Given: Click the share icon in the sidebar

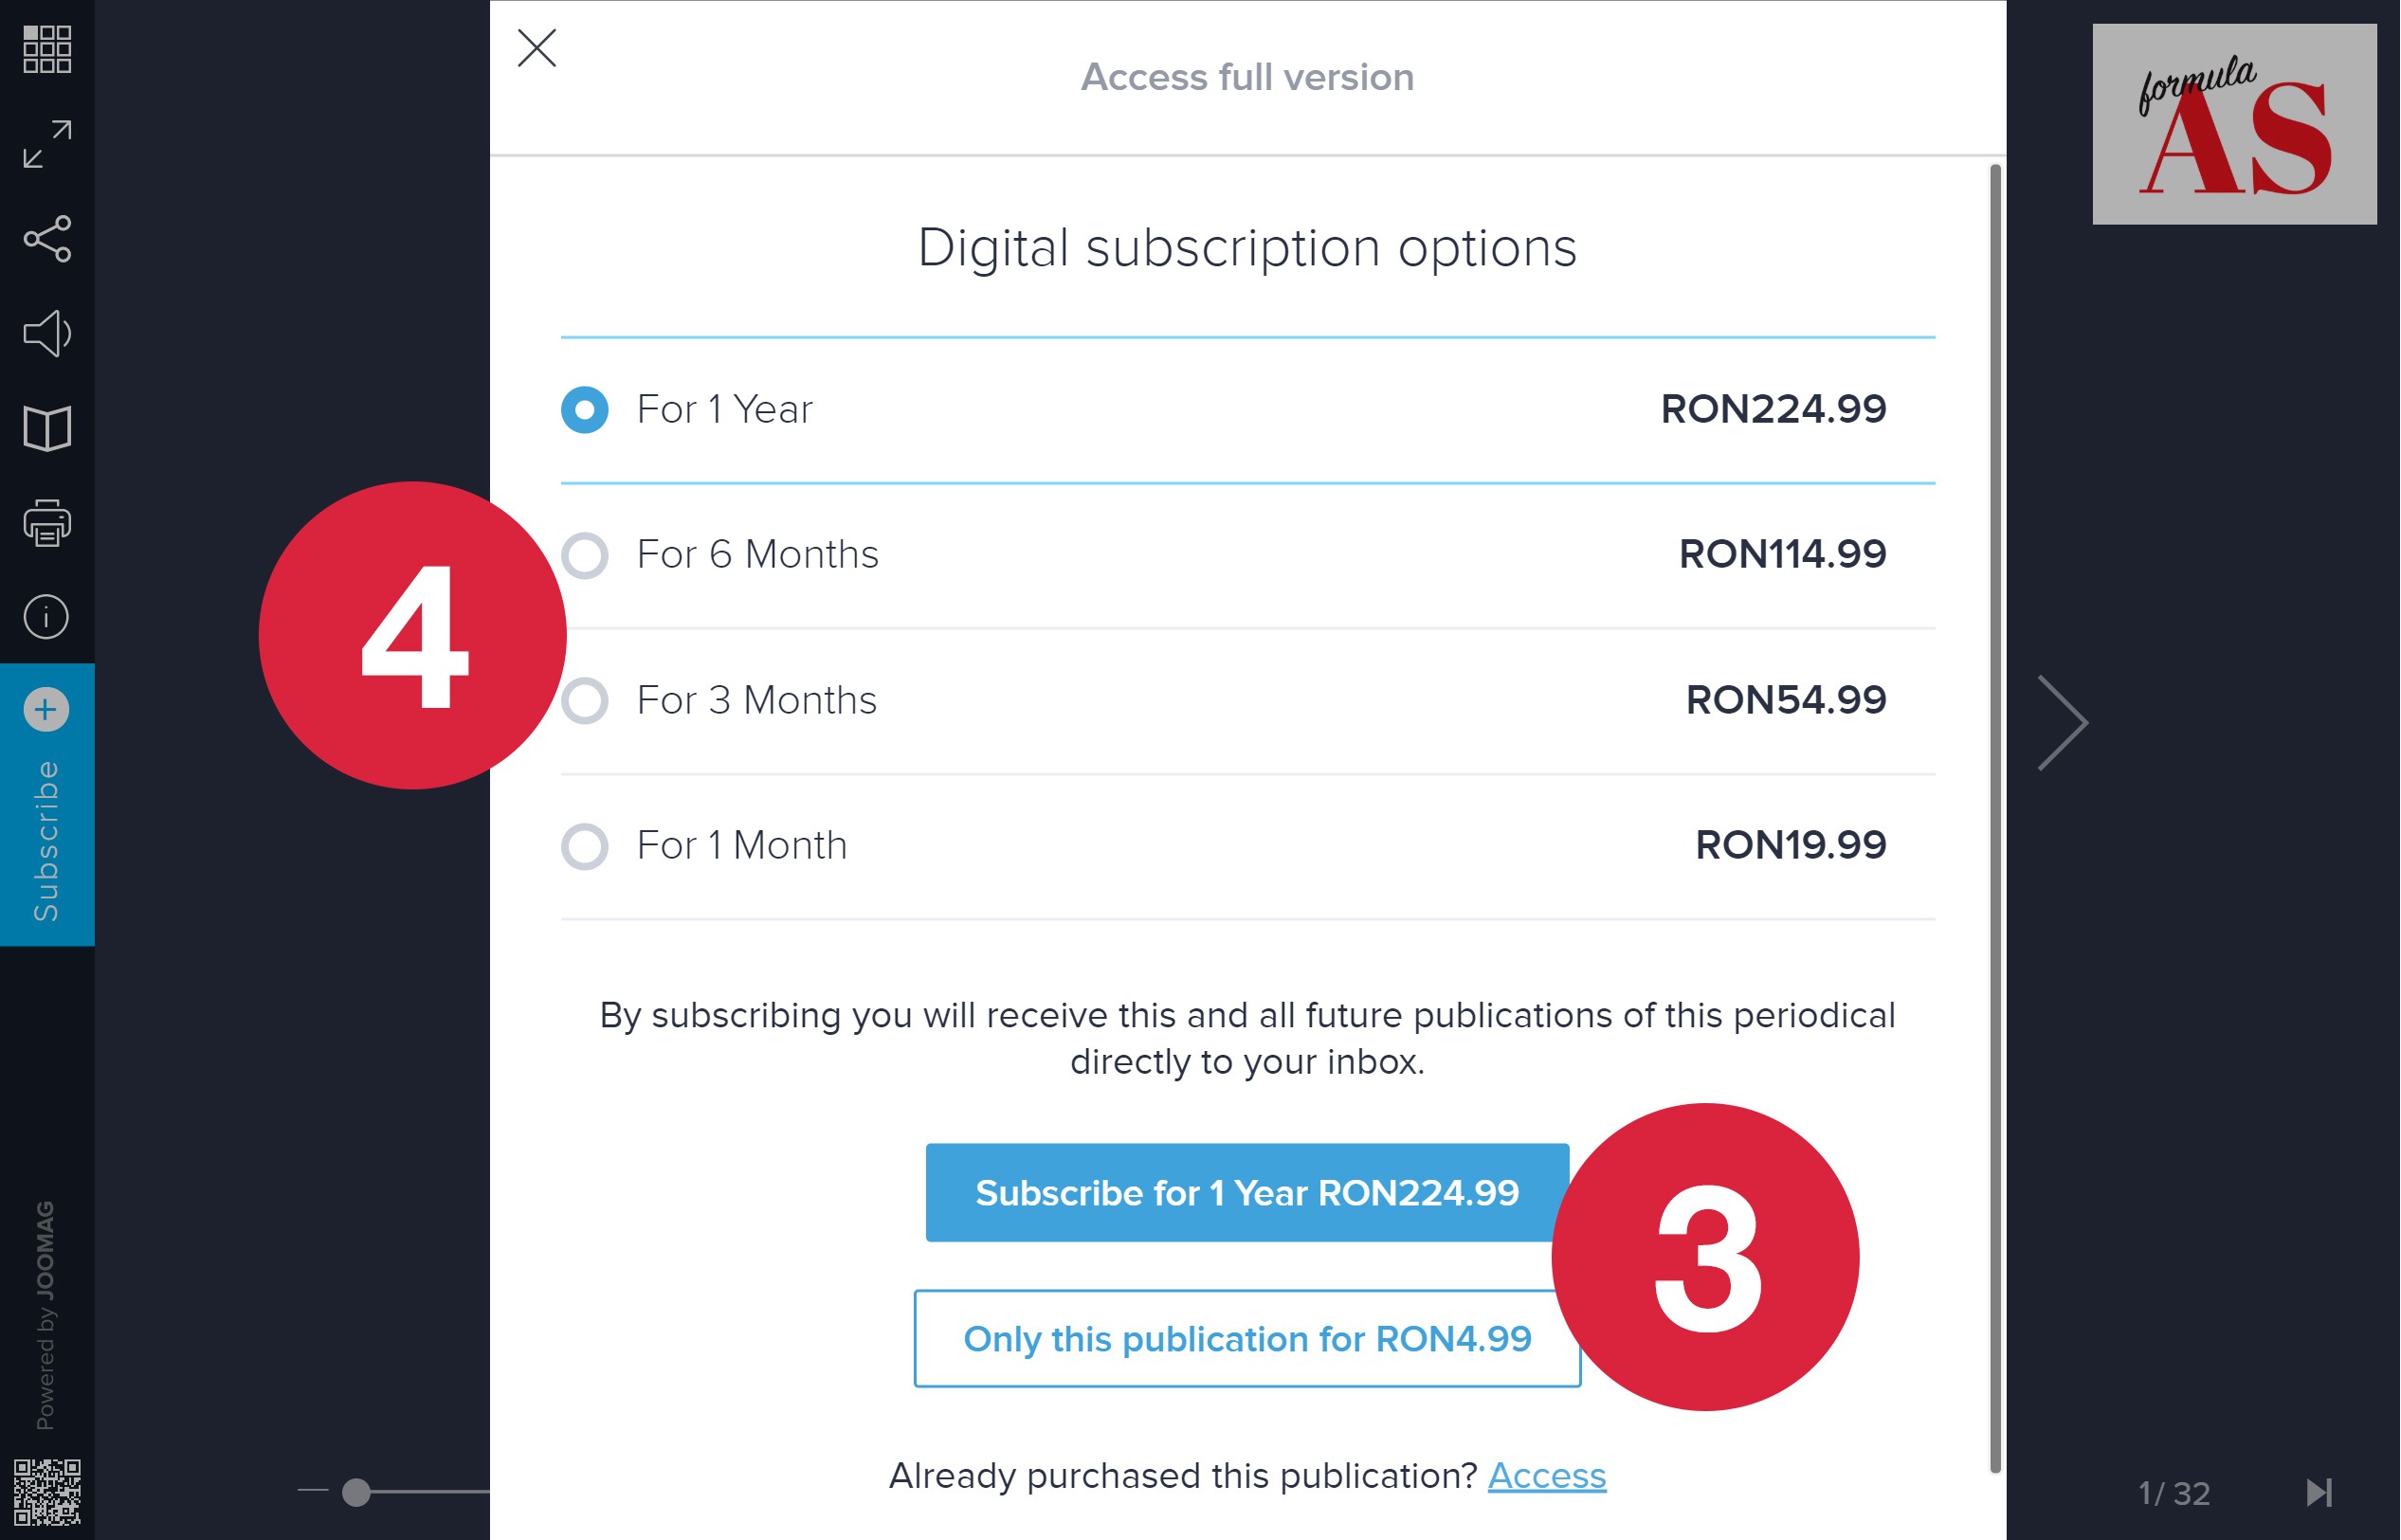Looking at the screenshot, I should 47,239.
